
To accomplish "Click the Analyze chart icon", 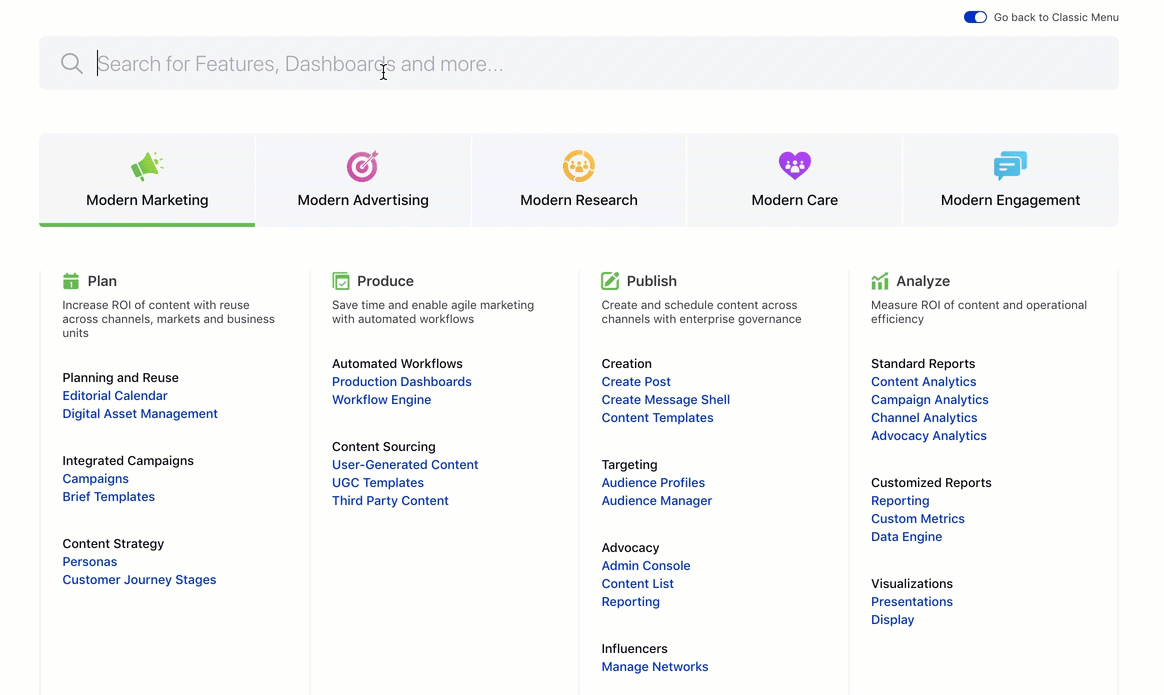I will 879,281.
